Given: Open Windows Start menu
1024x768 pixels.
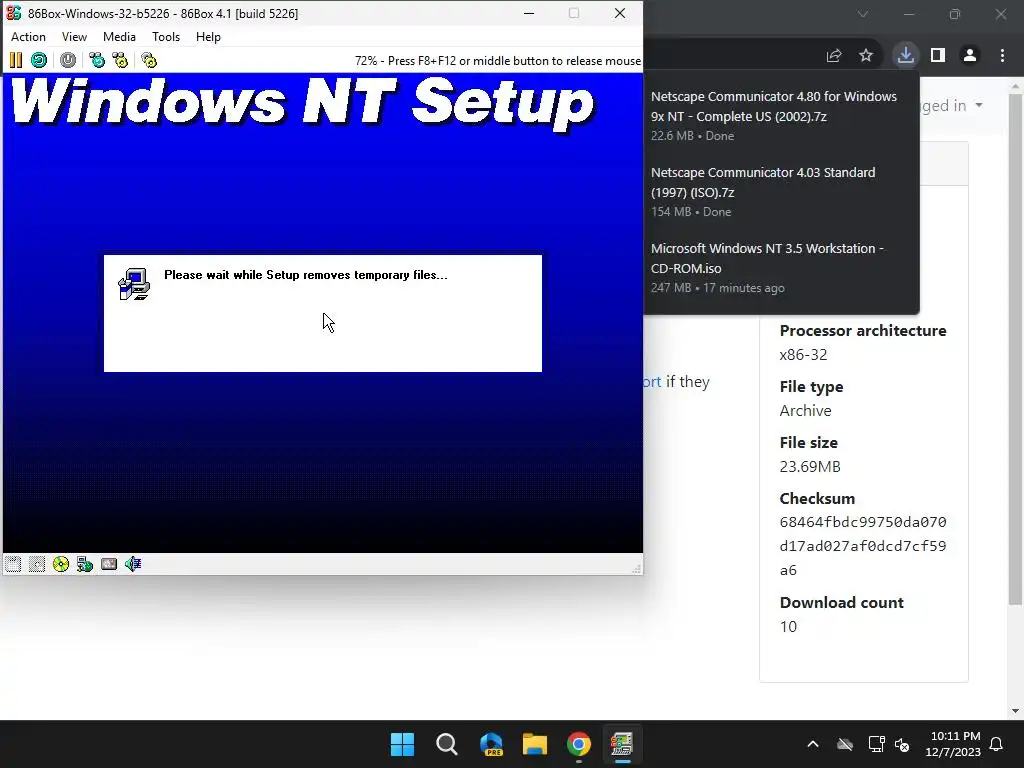Looking at the screenshot, I should pyautogui.click(x=402, y=744).
